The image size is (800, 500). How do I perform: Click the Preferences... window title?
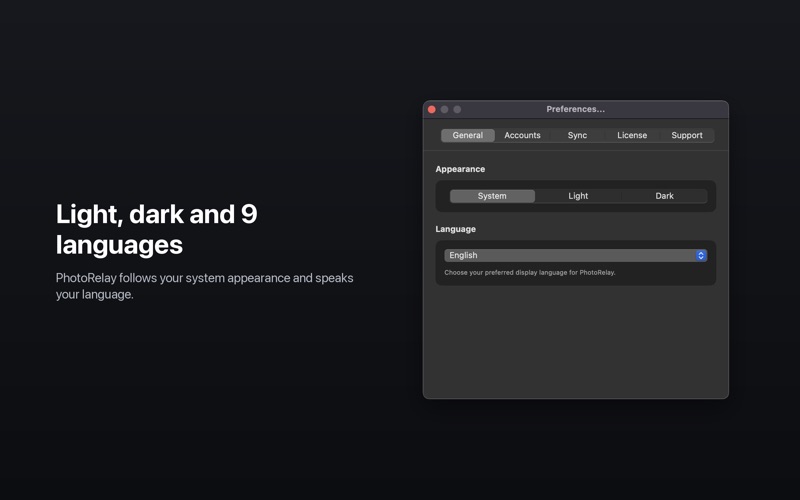pos(576,109)
